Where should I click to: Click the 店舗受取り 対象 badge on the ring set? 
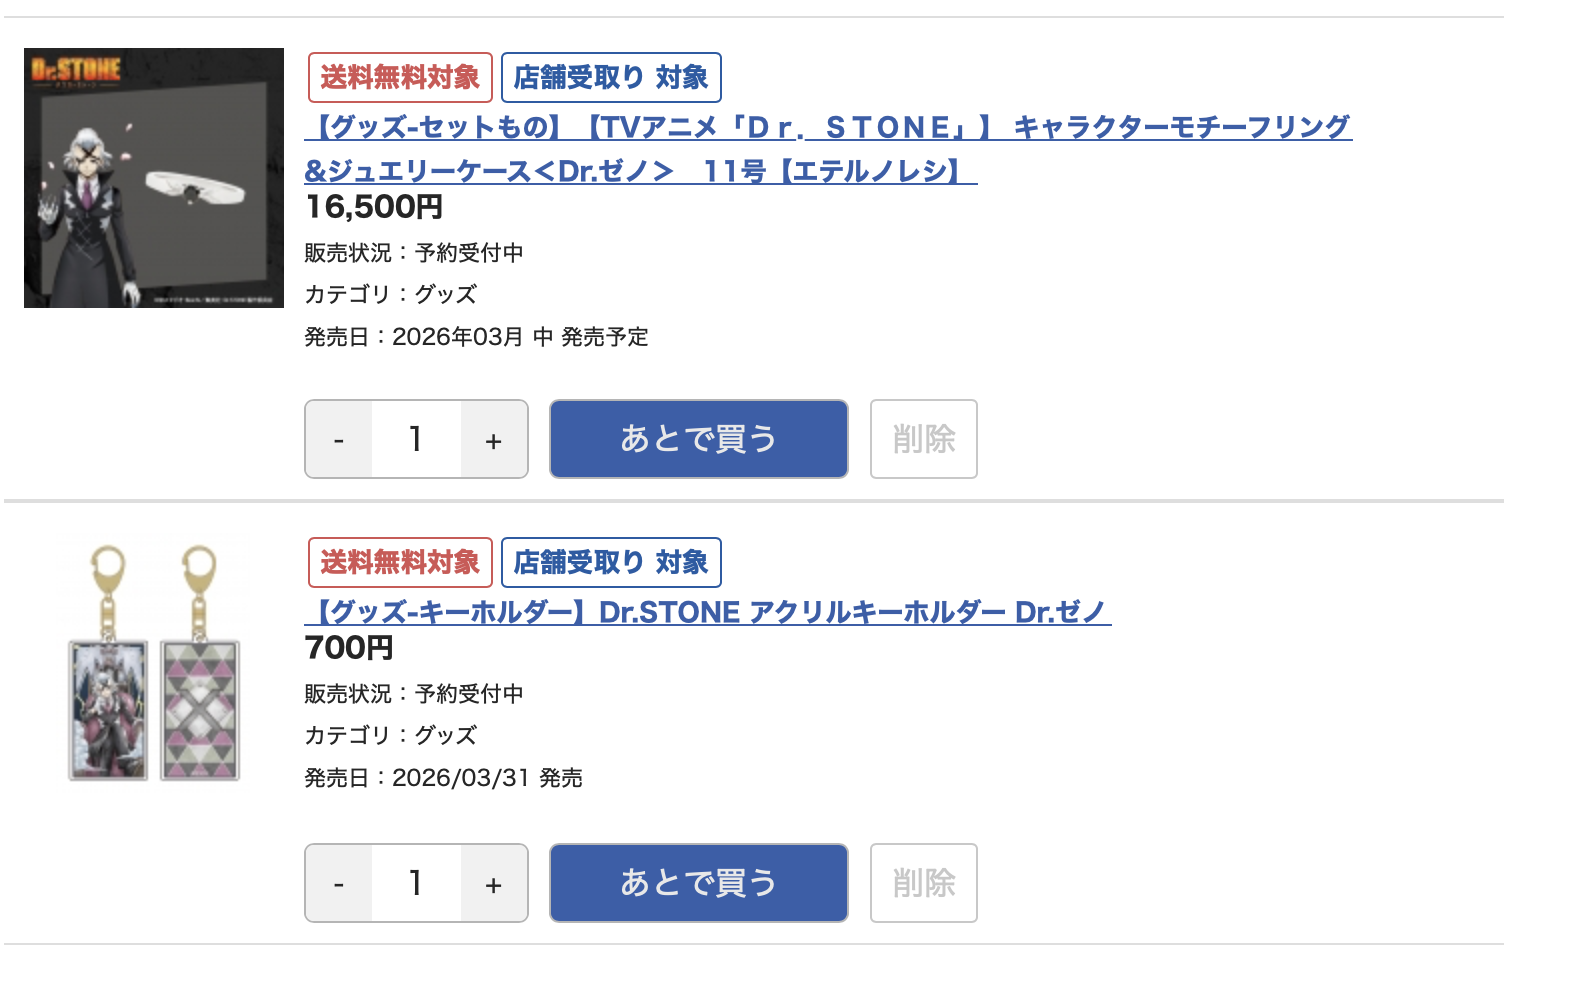[x=611, y=78]
